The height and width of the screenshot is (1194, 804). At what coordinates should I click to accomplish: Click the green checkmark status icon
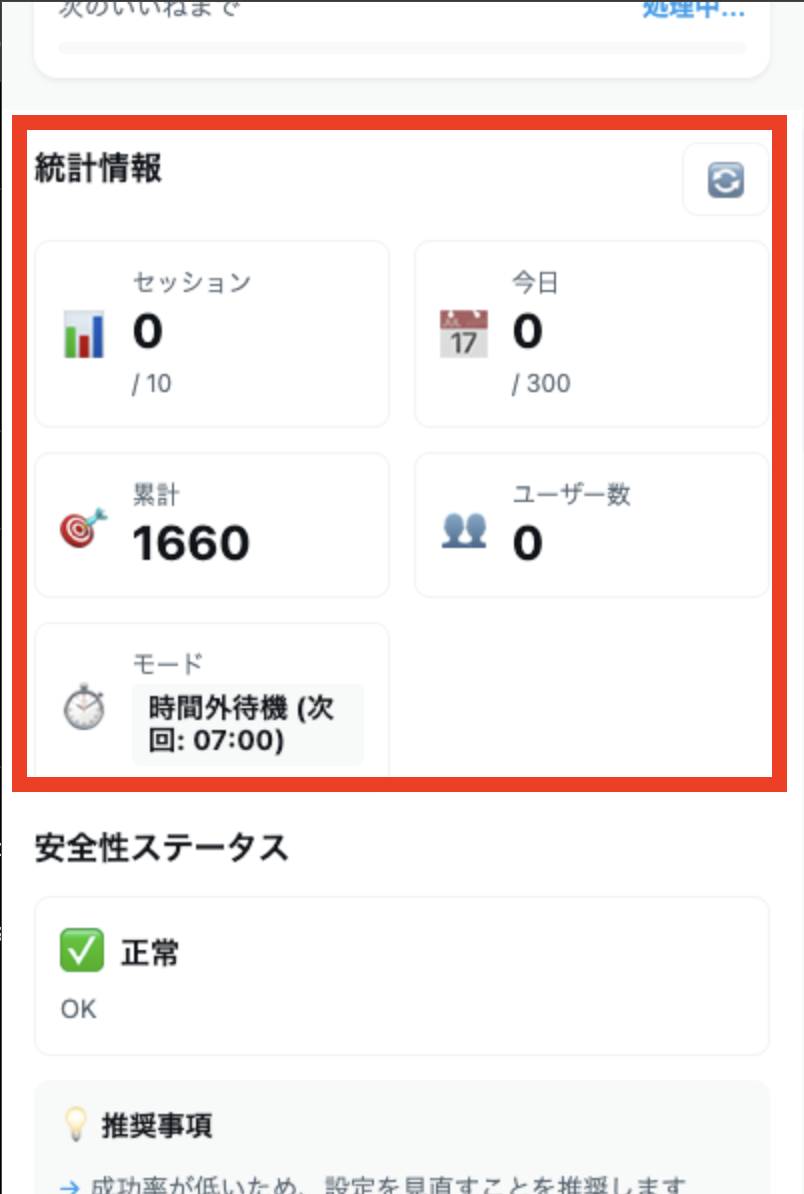[x=81, y=952]
